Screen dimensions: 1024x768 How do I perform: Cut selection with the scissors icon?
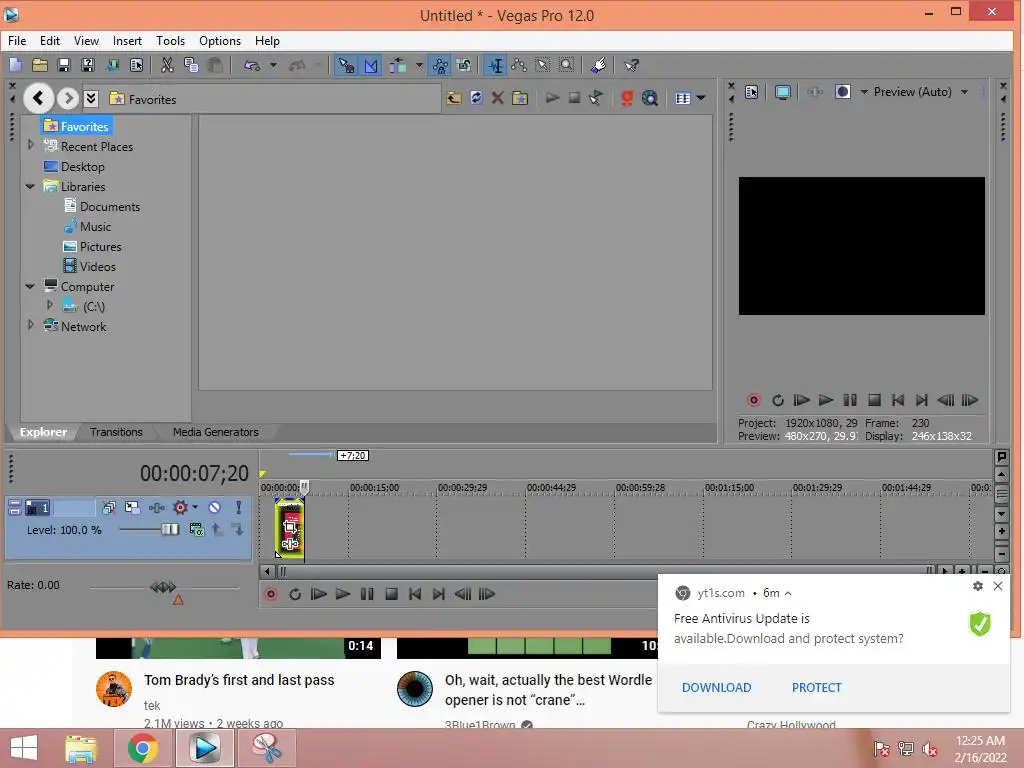coord(167,65)
